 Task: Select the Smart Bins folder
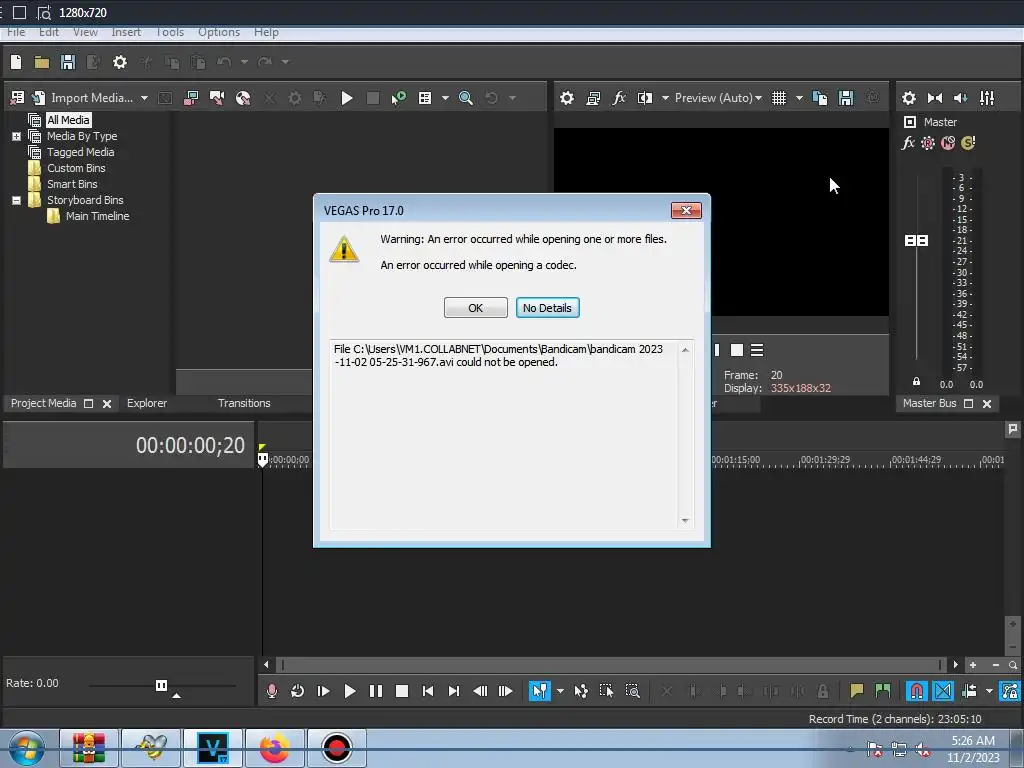point(72,184)
